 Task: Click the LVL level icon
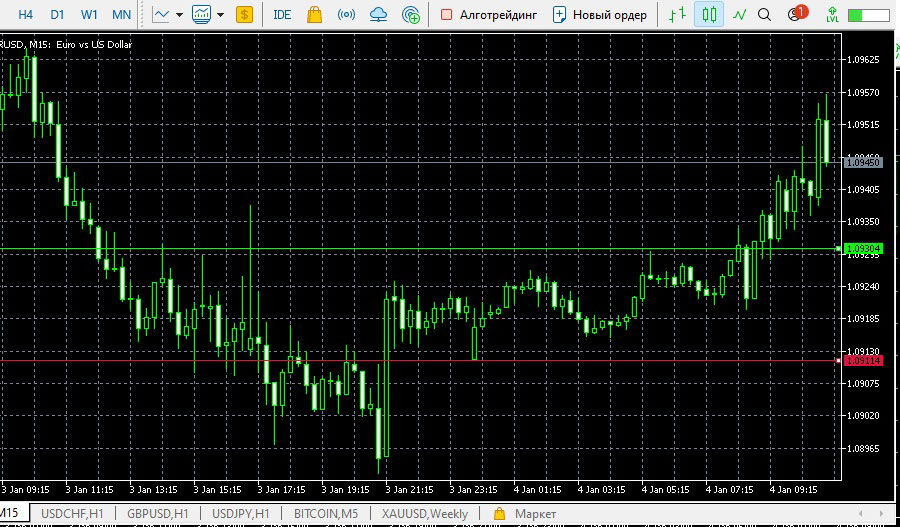point(832,15)
